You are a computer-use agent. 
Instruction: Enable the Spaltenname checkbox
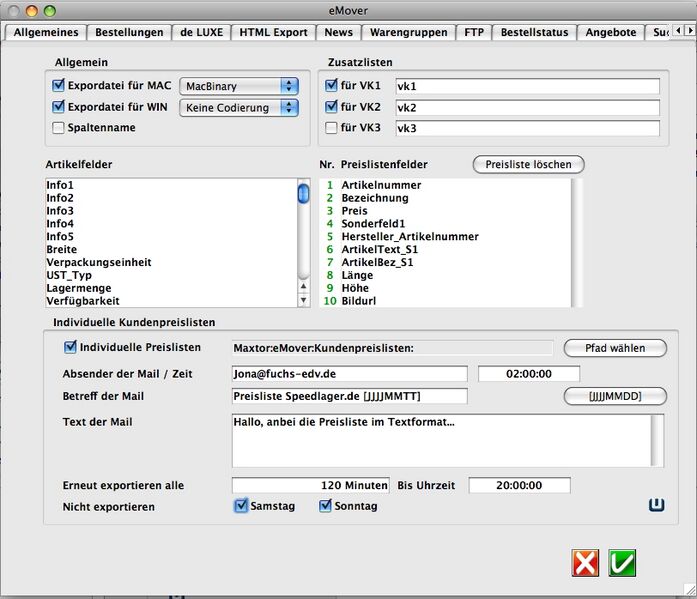coord(58,128)
